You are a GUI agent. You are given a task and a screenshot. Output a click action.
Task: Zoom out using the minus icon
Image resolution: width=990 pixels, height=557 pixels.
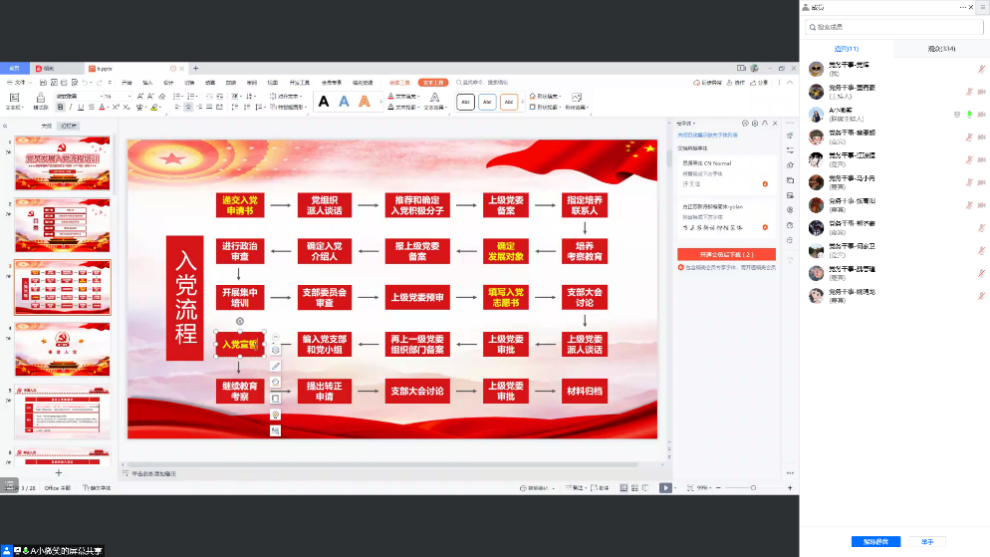pos(719,488)
